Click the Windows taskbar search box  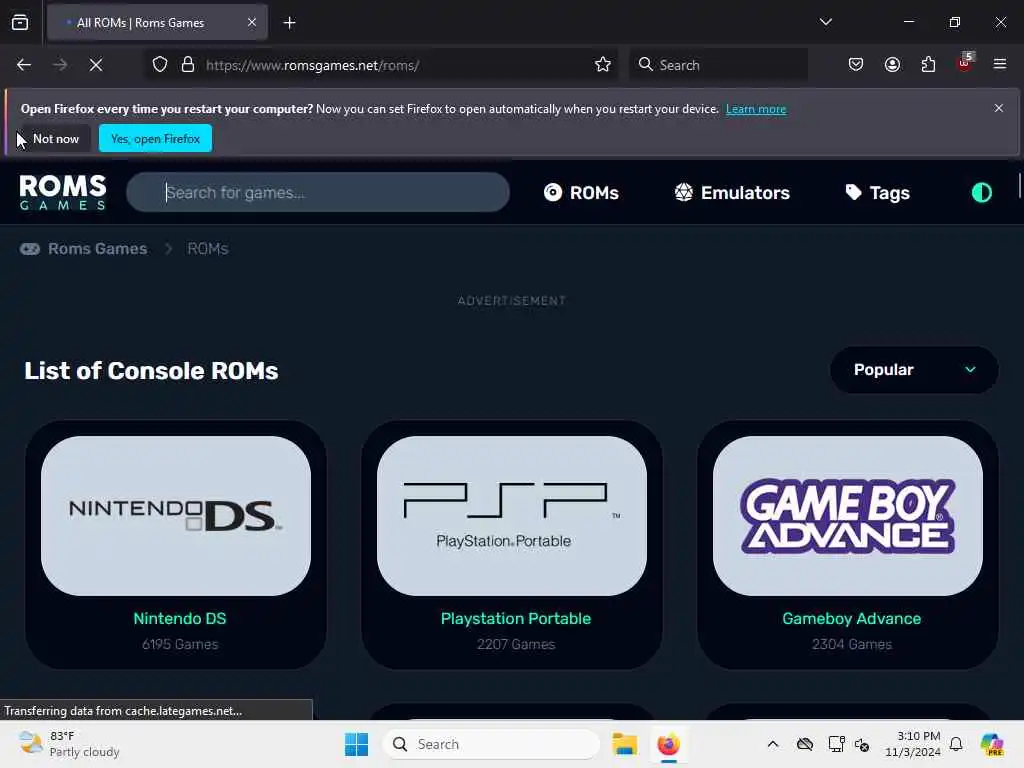(491, 744)
